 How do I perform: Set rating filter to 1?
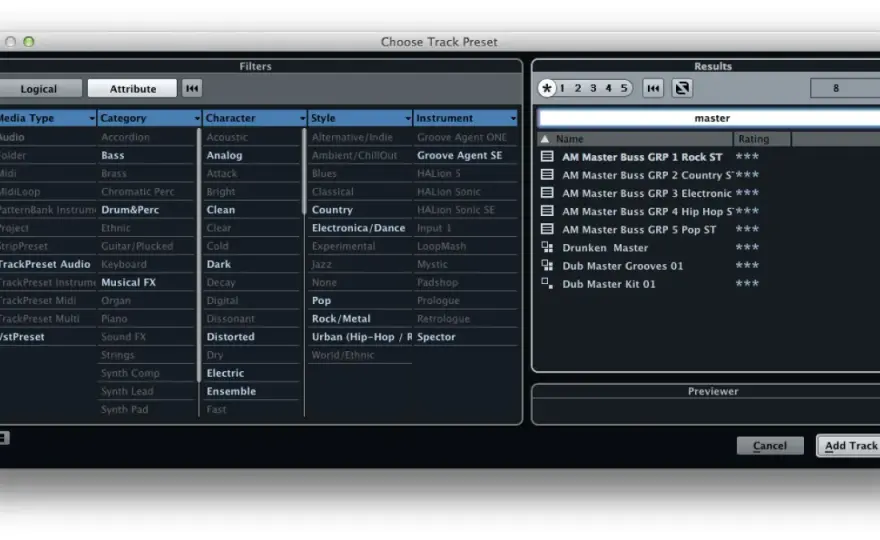[x=562, y=88]
